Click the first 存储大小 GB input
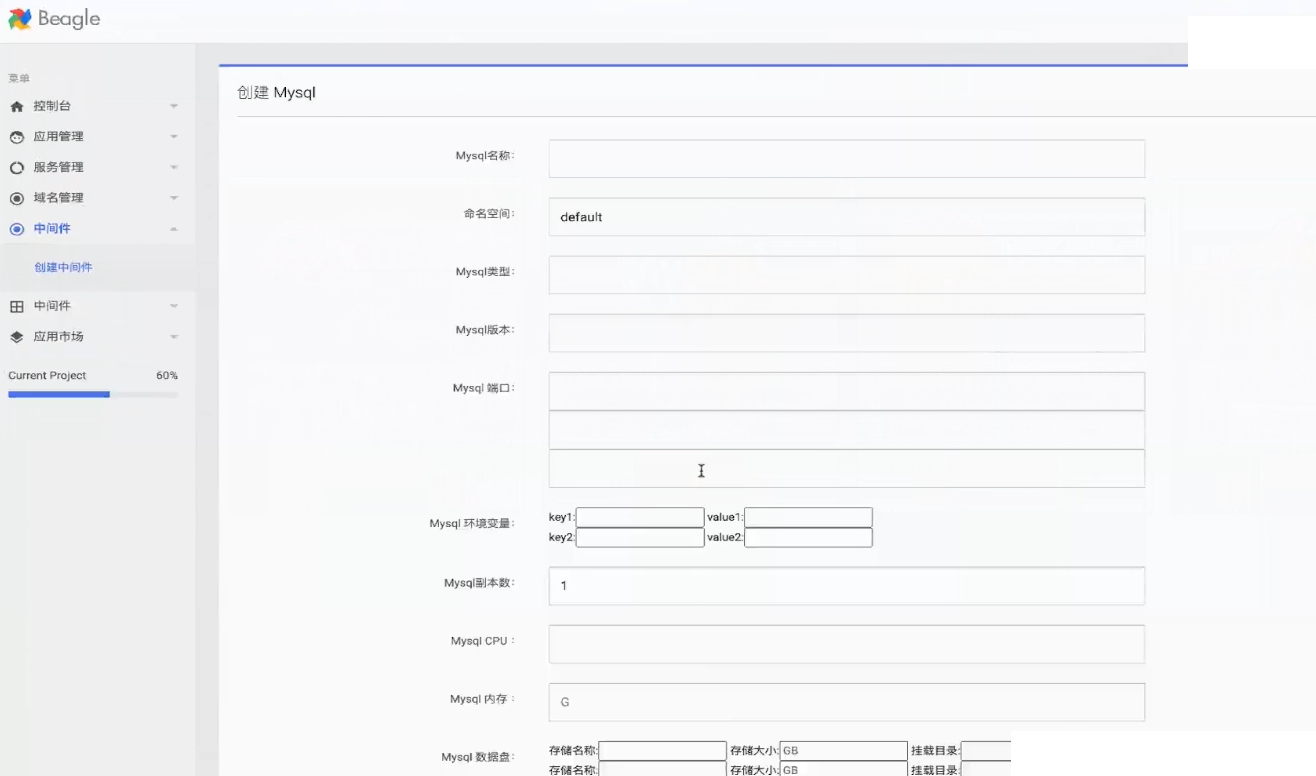 [x=843, y=751]
